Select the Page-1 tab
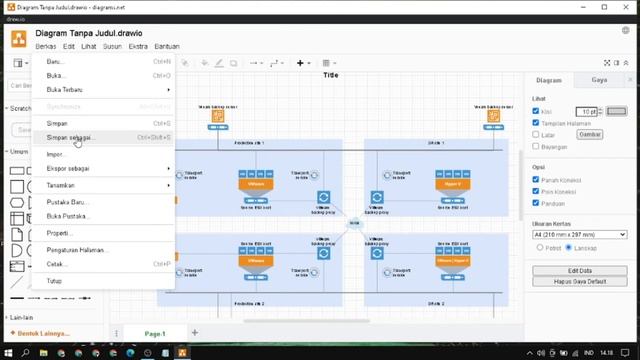The height and width of the screenshot is (360, 640). point(155,334)
